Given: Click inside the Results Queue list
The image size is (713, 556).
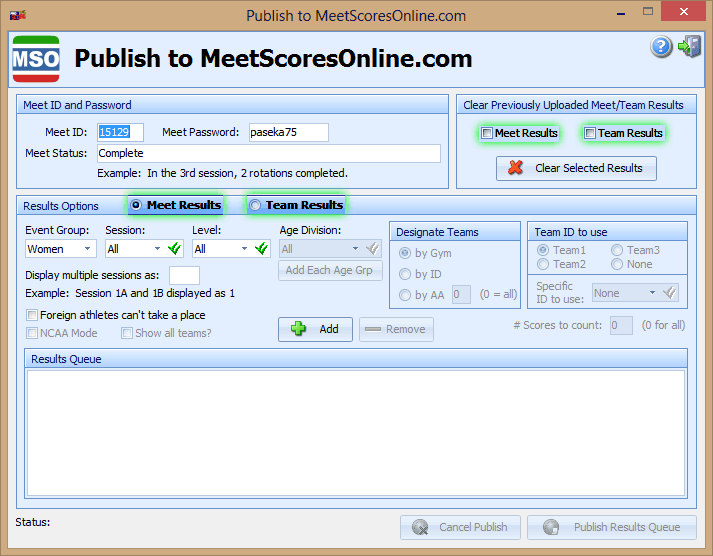Looking at the screenshot, I should pos(356,433).
